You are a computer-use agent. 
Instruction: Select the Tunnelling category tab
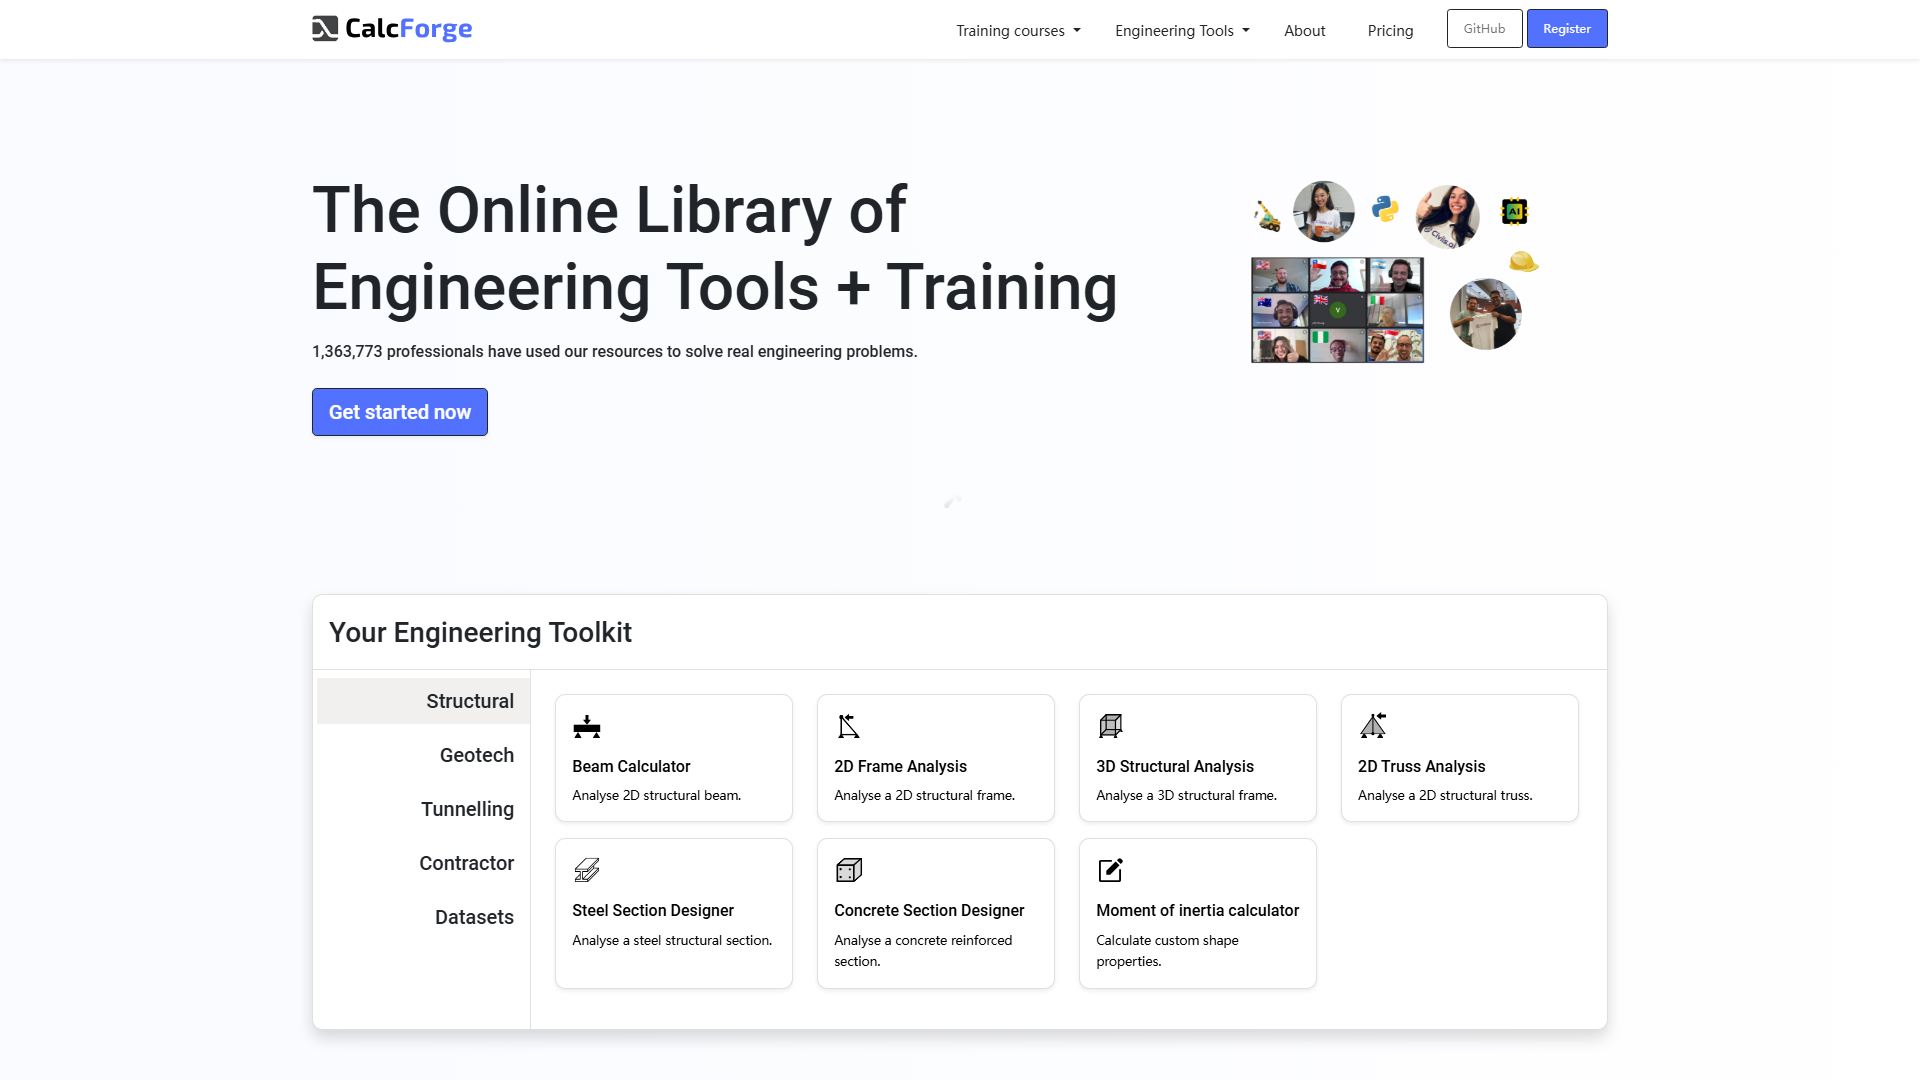pyautogui.click(x=467, y=809)
